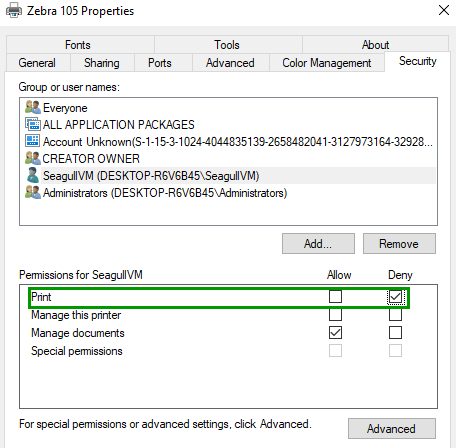Viewport: 456px width, 448px height.
Task: Open the About tab
Action: [x=375, y=45]
